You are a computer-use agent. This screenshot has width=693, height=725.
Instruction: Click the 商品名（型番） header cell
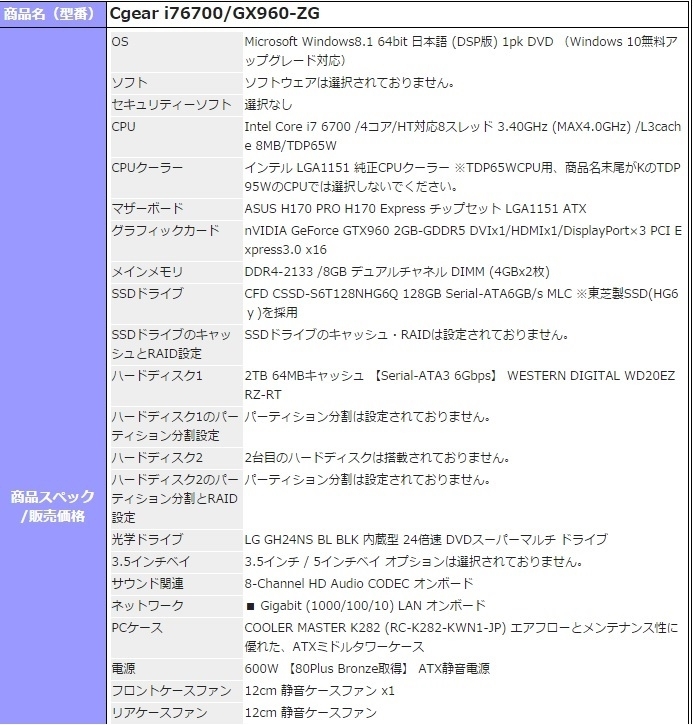pos(53,14)
